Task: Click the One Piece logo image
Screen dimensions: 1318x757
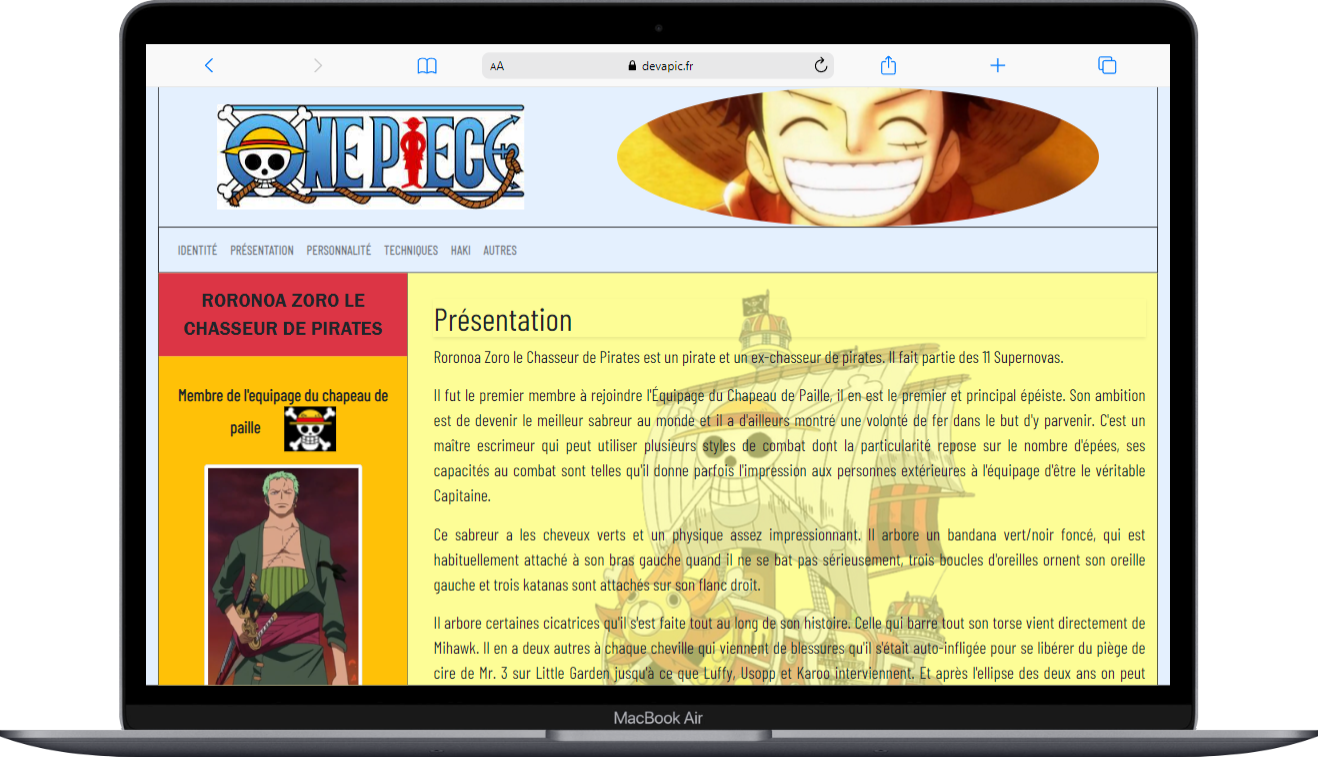Action: (x=371, y=157)
